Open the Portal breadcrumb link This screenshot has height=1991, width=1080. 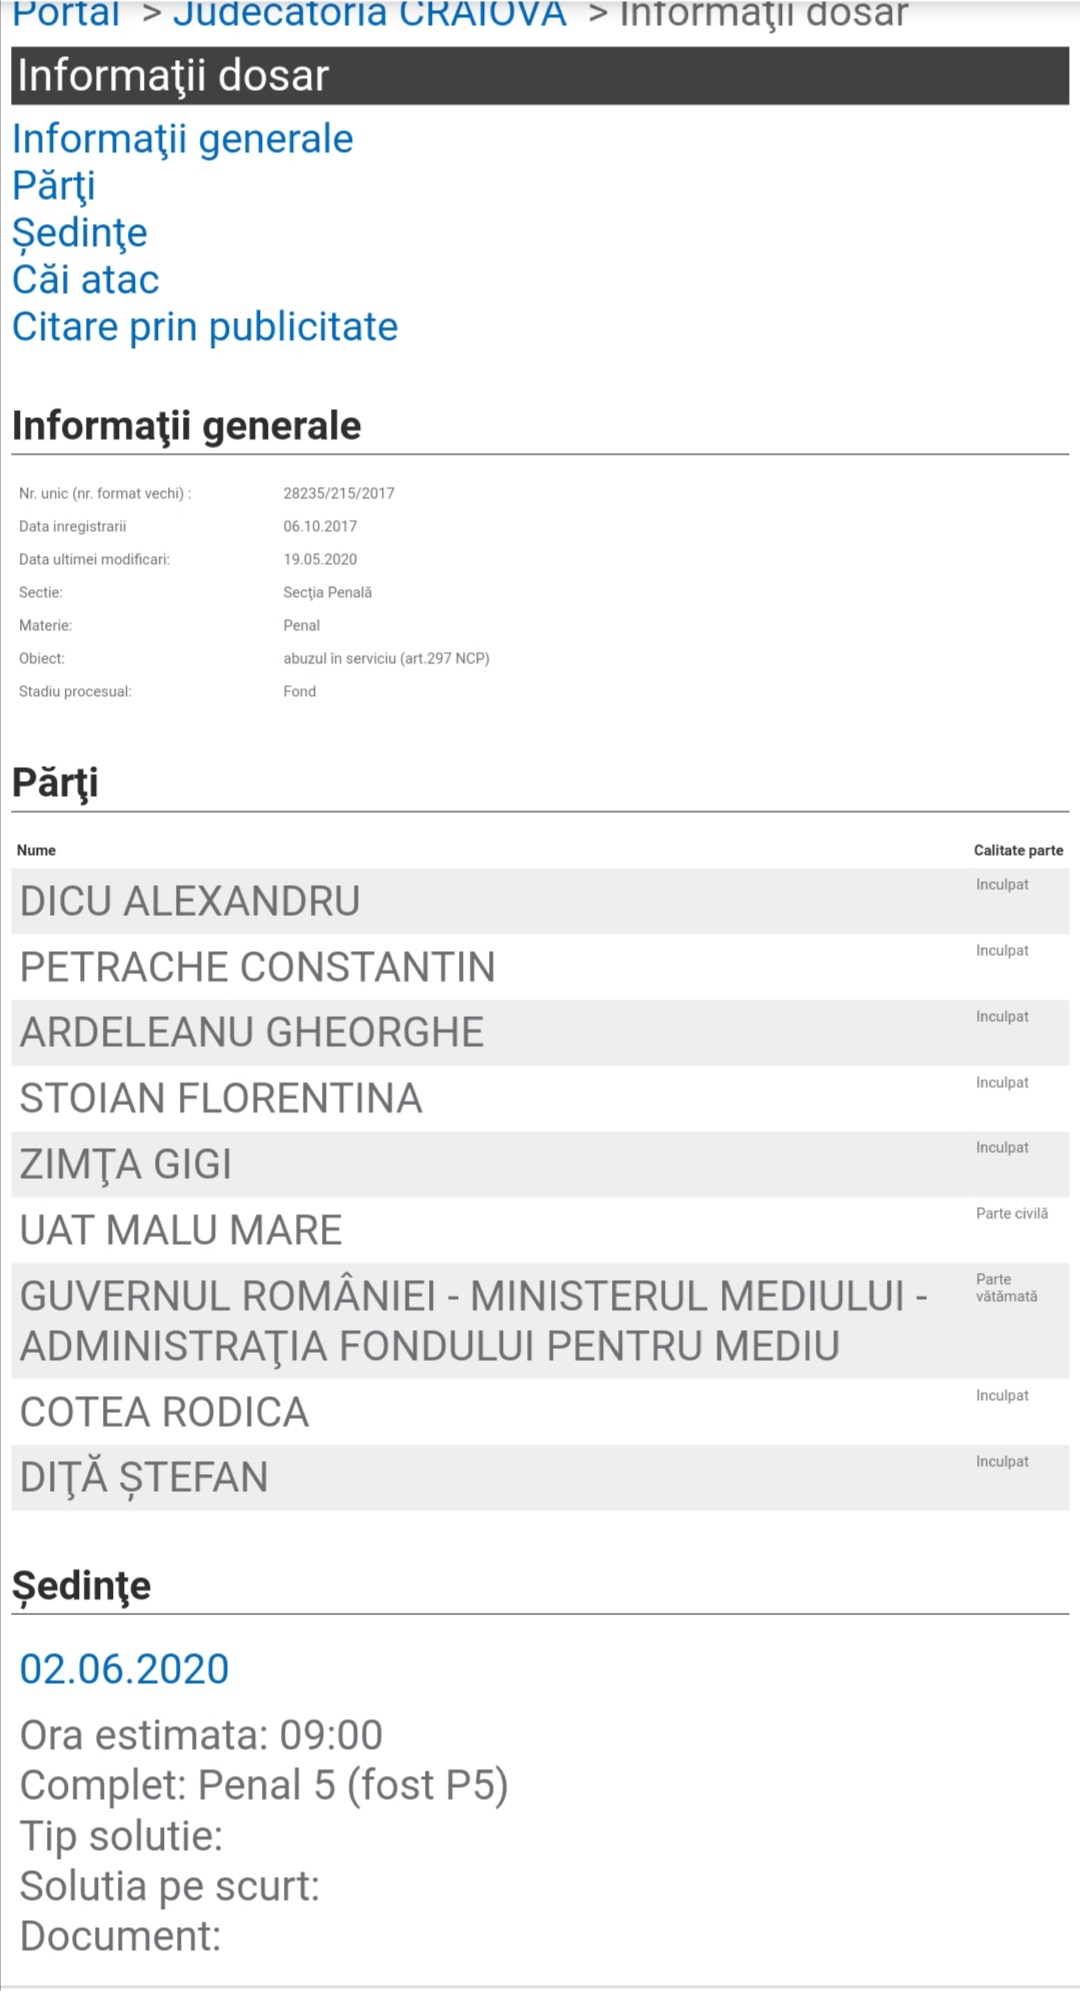click(x=66, y=14)
